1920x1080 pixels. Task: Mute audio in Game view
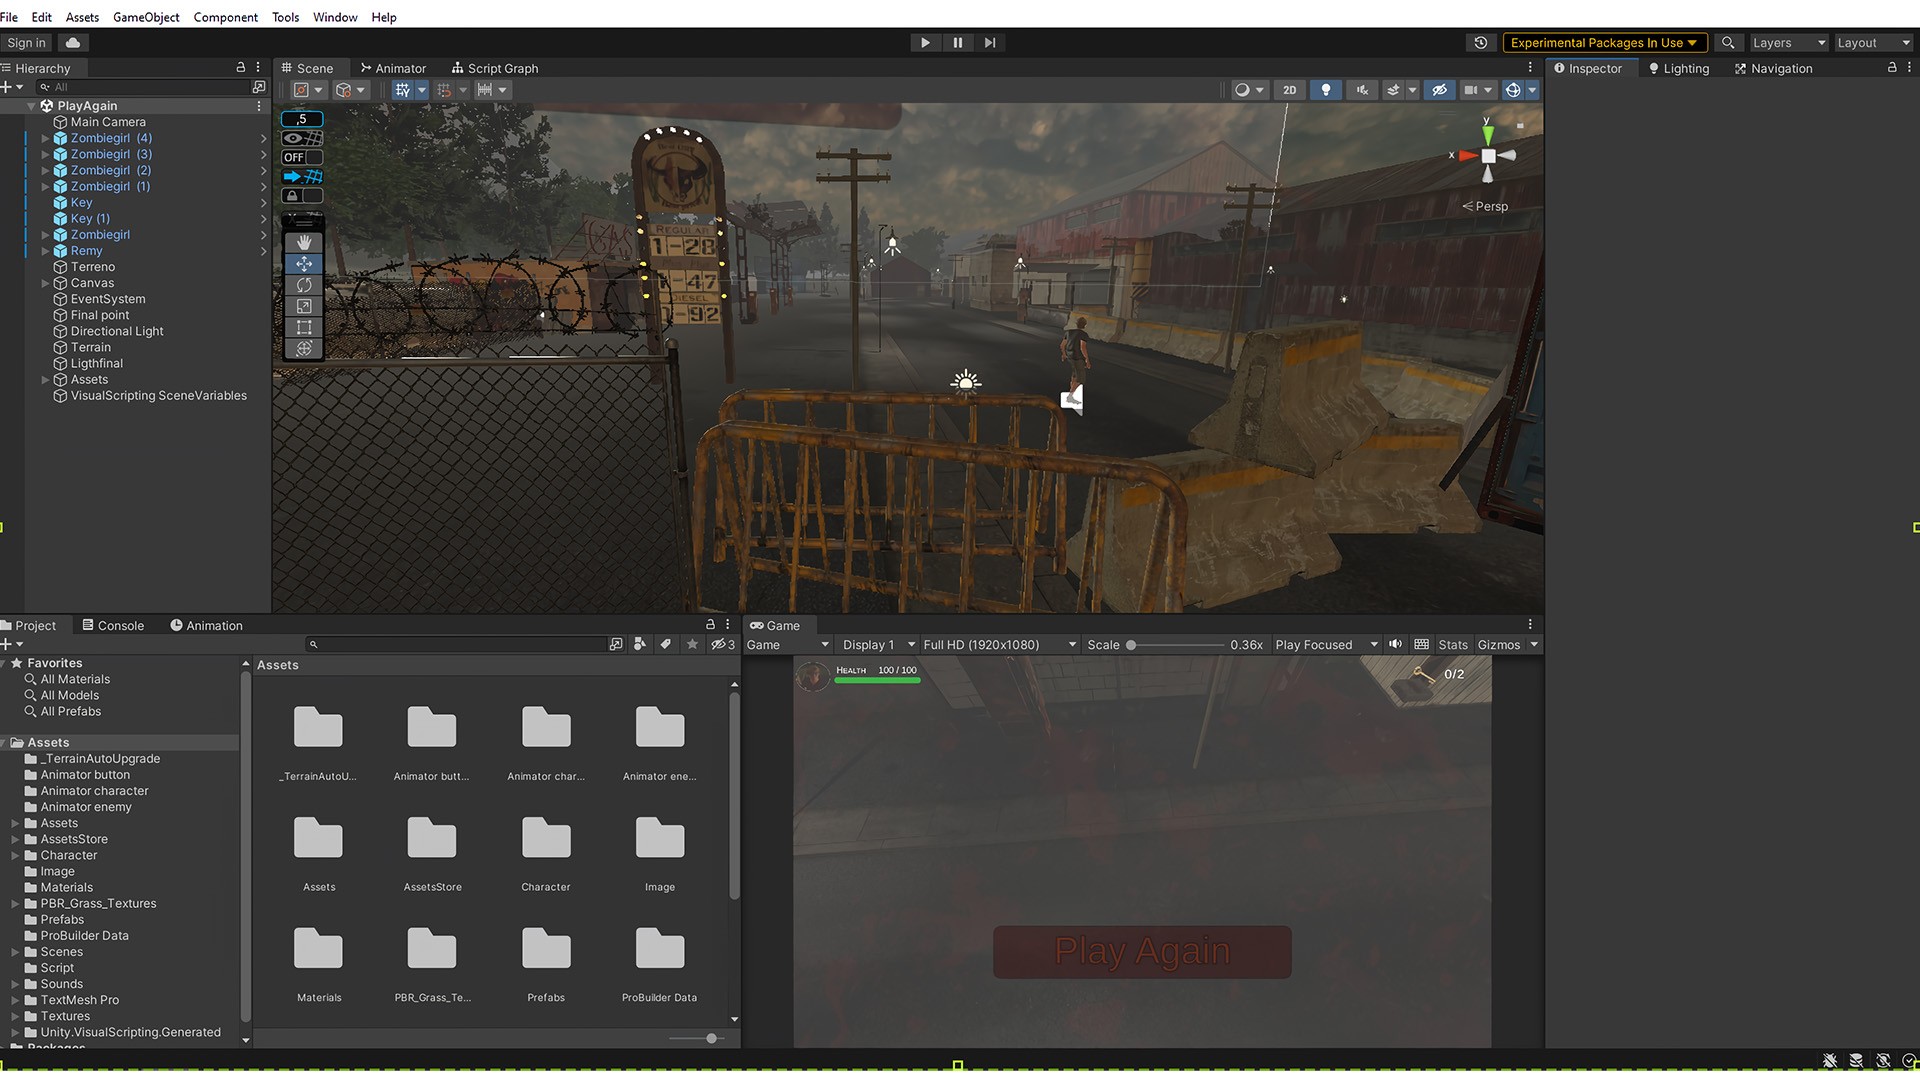point(1395,645)
